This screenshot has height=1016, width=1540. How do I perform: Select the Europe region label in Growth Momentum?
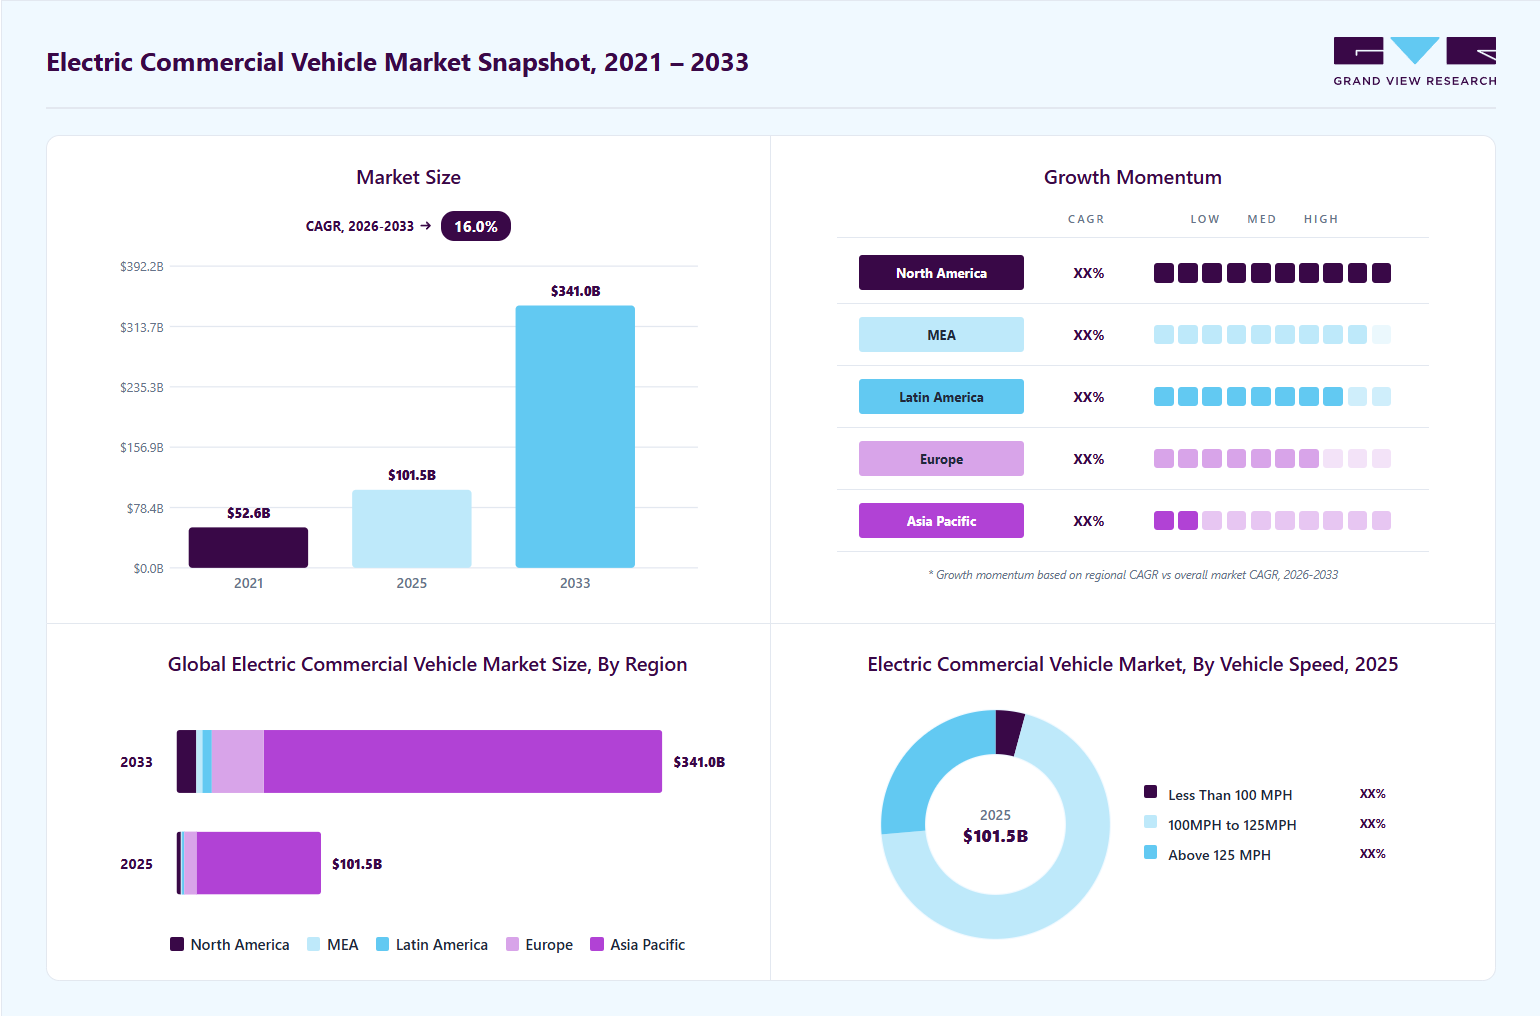click(x=941, y=459)
